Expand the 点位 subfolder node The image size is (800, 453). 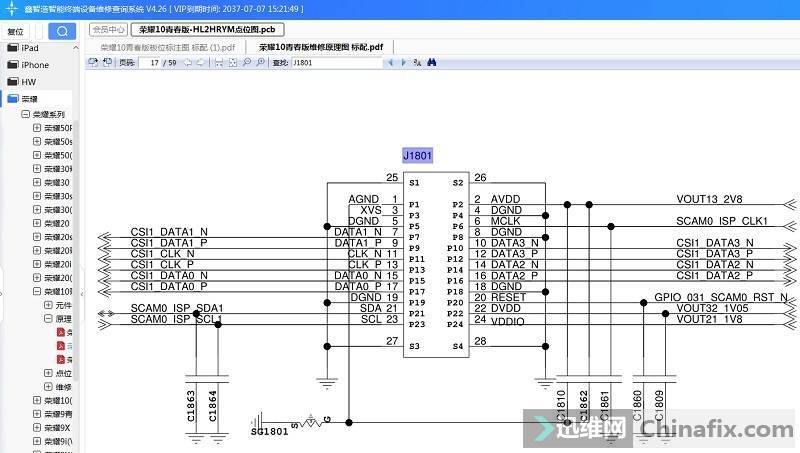pos(48,373)
